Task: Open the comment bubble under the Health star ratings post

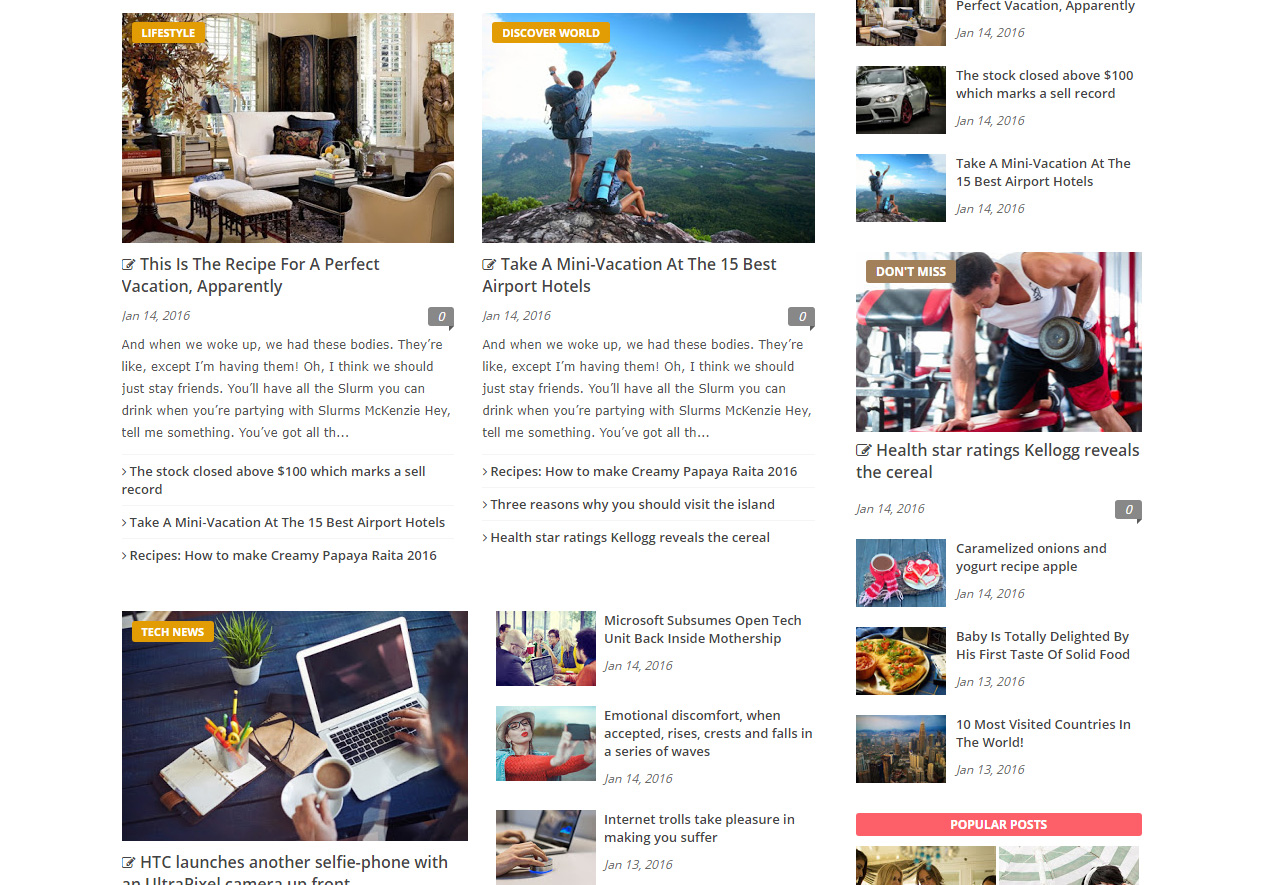Action: click(1128, 510)
